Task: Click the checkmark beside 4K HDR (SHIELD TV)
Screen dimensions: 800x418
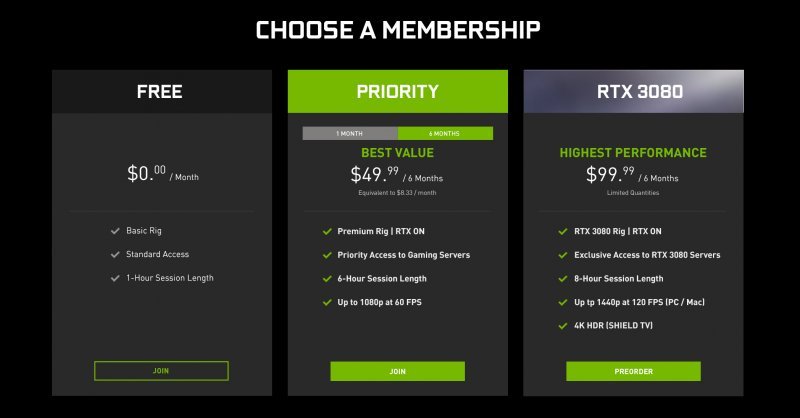Action: 563,325
